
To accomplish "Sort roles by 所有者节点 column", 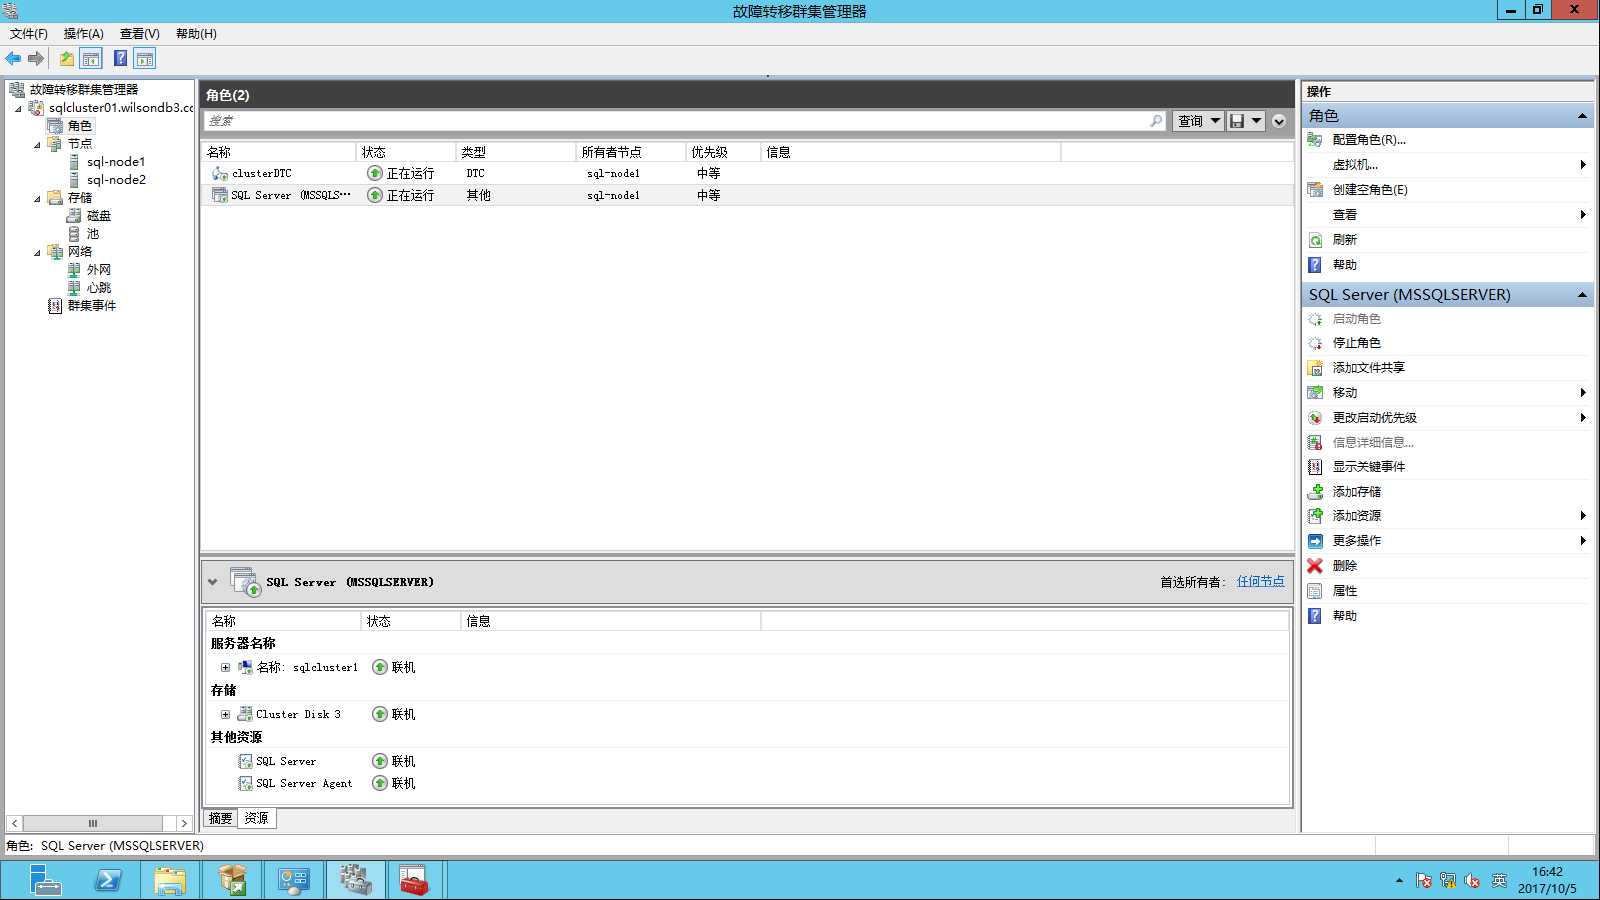I will pyautogui.click(x=631, y=152).
